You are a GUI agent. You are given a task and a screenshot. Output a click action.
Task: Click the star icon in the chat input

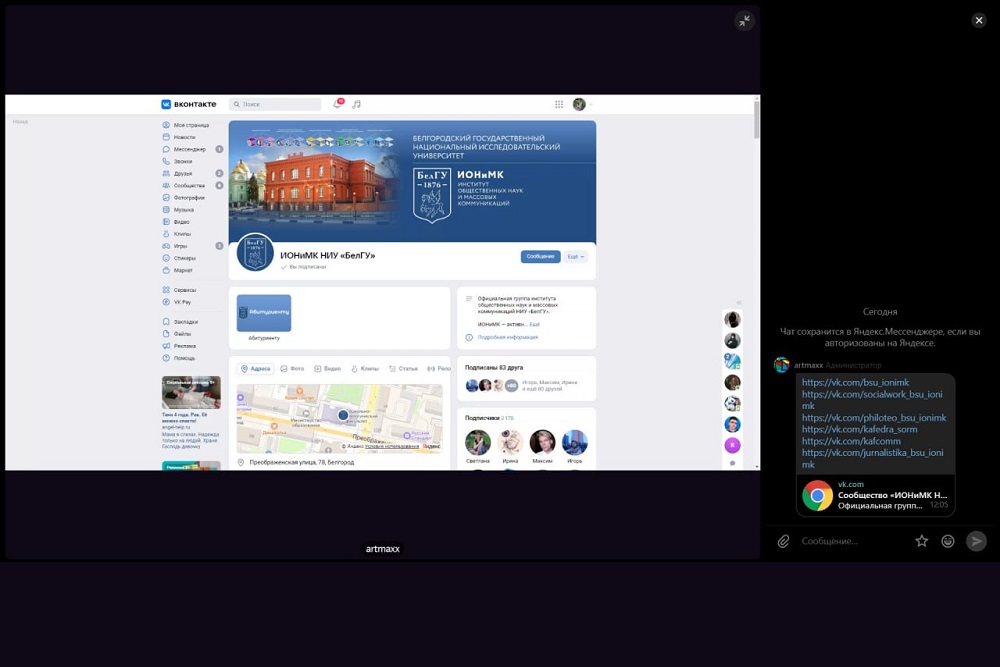(921, 541)
